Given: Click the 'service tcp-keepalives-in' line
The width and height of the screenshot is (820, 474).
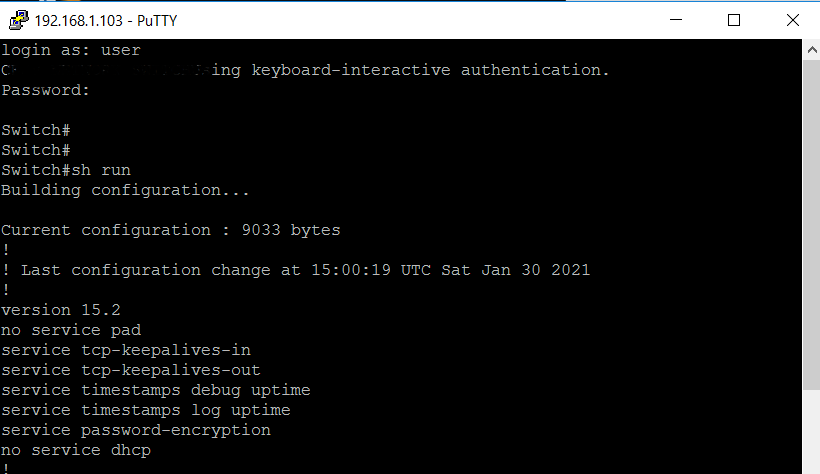Looking at the screenshot, I should [126, 350].
